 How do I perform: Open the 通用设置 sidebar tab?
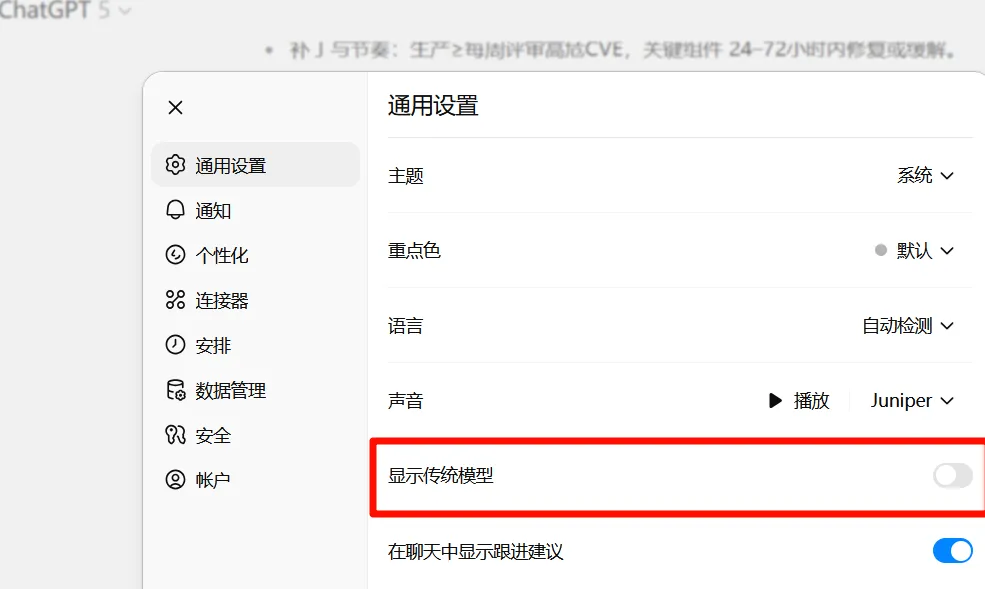click(x=255, y=165)
